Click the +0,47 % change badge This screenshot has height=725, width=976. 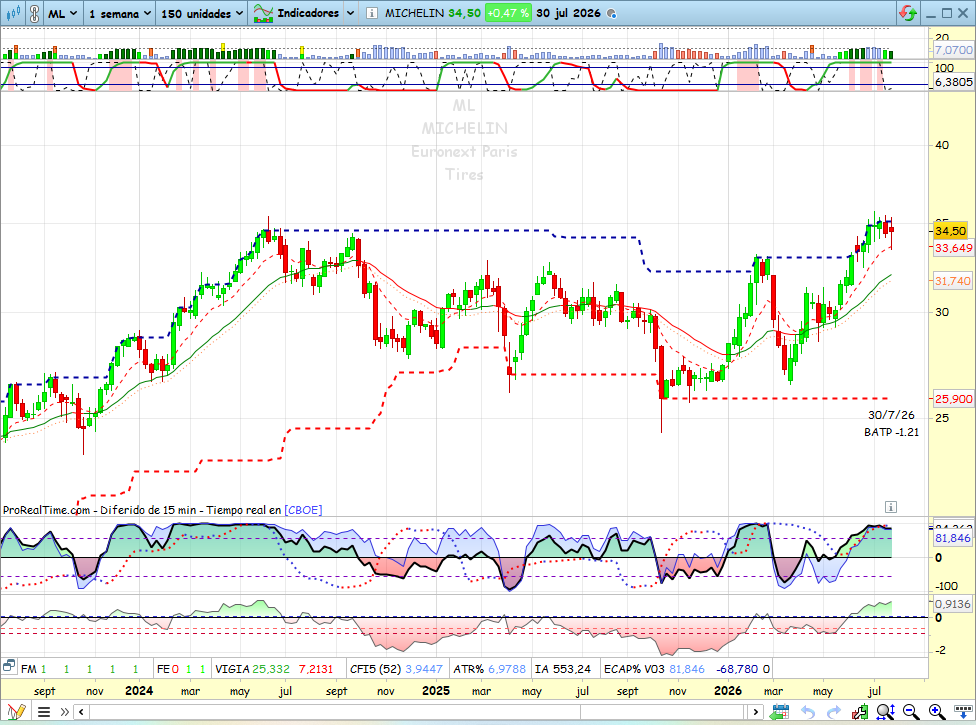508,13
